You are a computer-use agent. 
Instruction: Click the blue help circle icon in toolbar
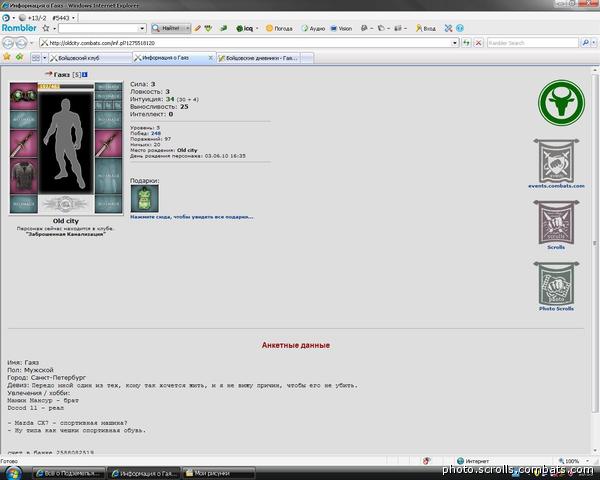tap(460, 28)
